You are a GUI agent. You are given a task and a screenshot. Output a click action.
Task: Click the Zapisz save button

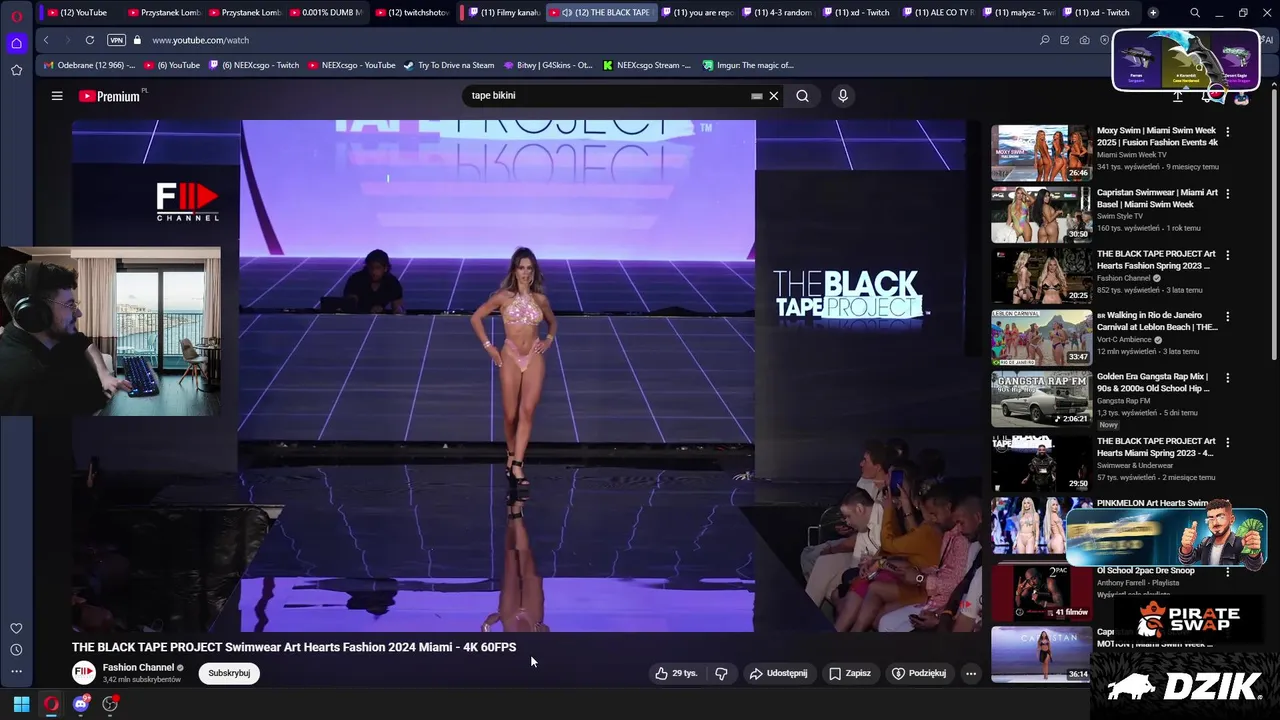849,673
